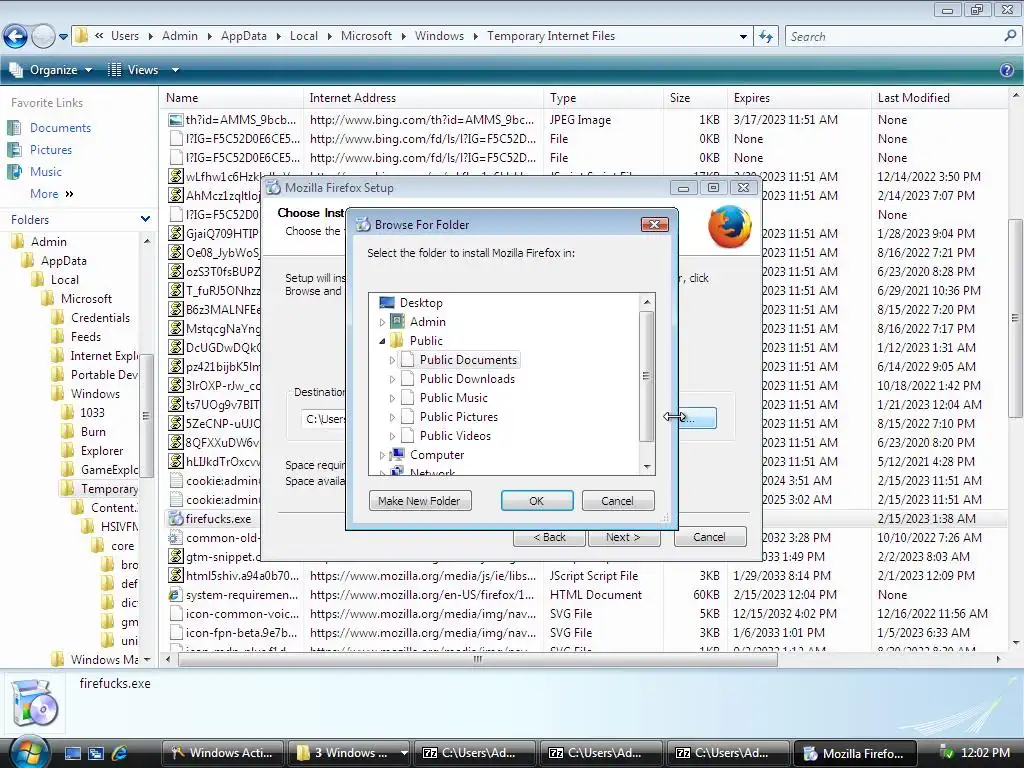1024x768 pixels.
Task: Click the Search input field
Action: (893, 37)
